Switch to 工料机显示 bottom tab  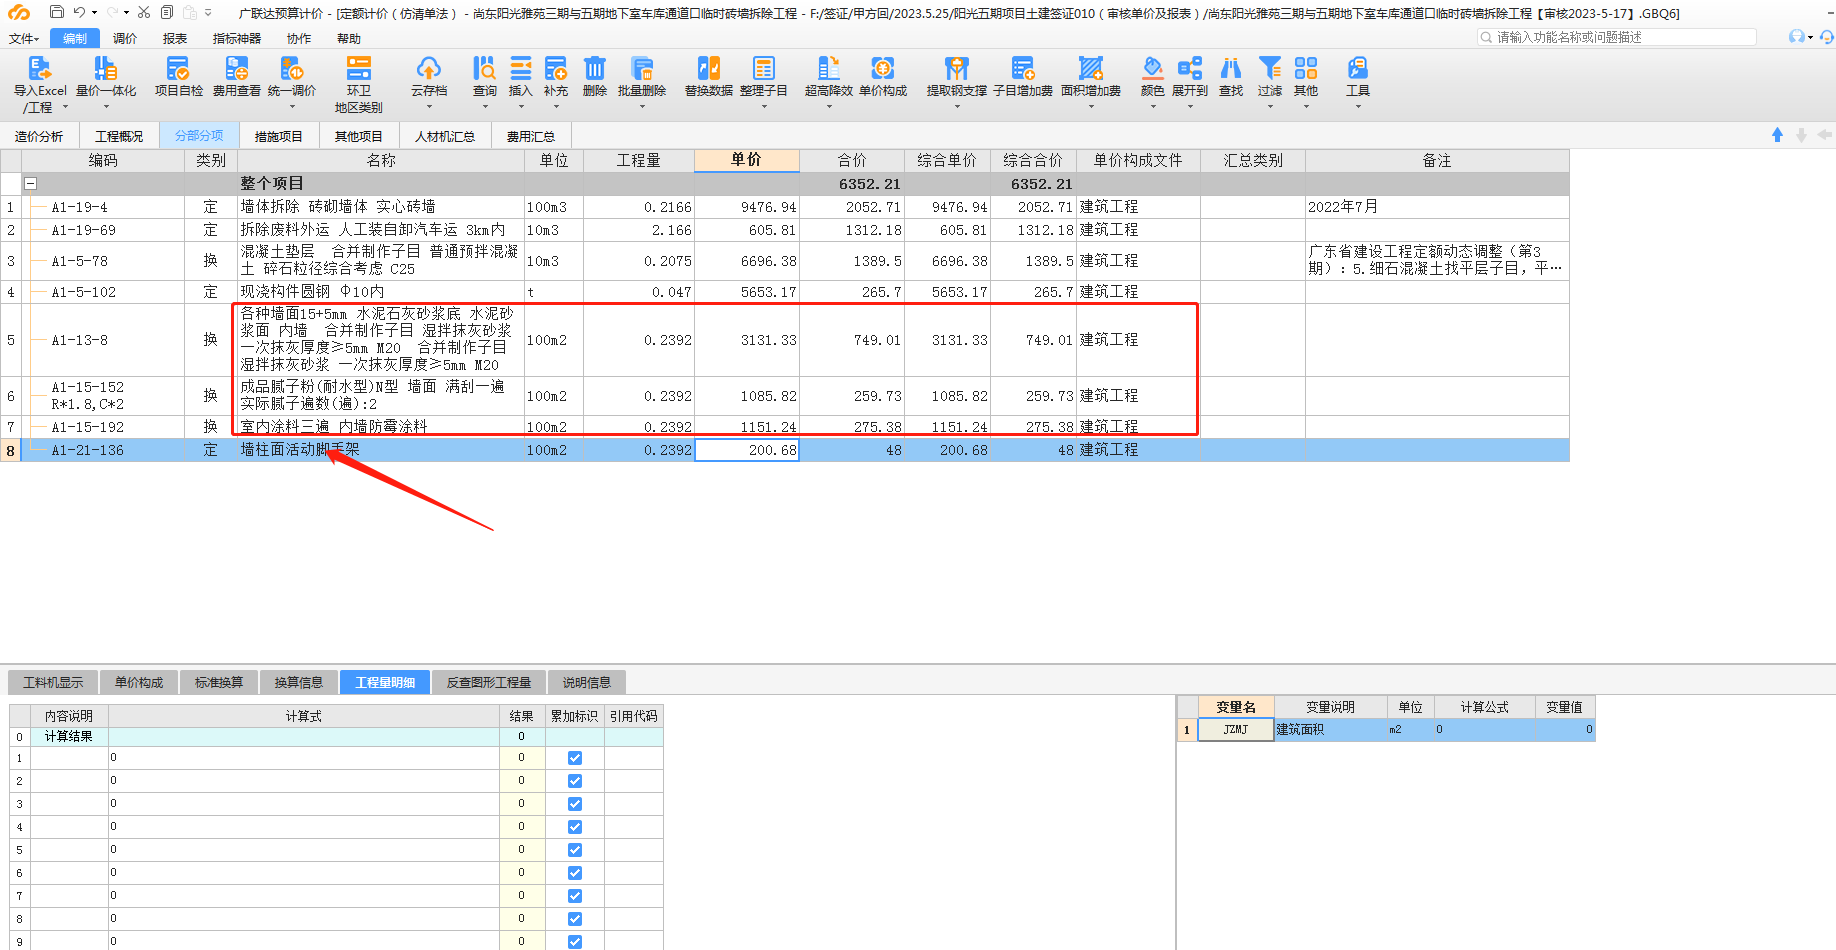(x=53, y=682)
